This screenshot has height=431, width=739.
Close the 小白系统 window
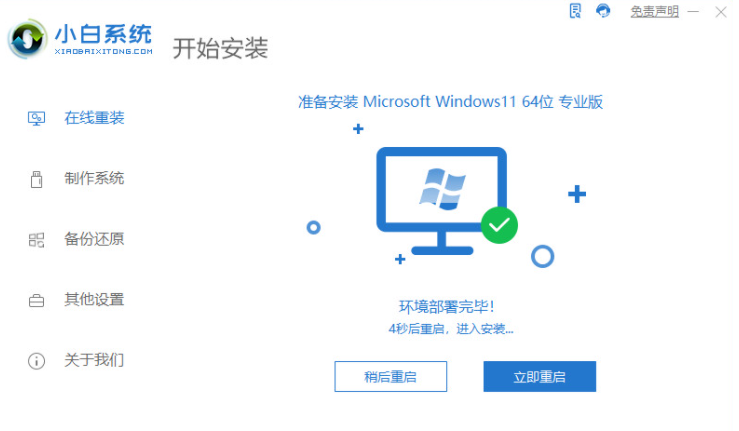[x=721, y=12]
